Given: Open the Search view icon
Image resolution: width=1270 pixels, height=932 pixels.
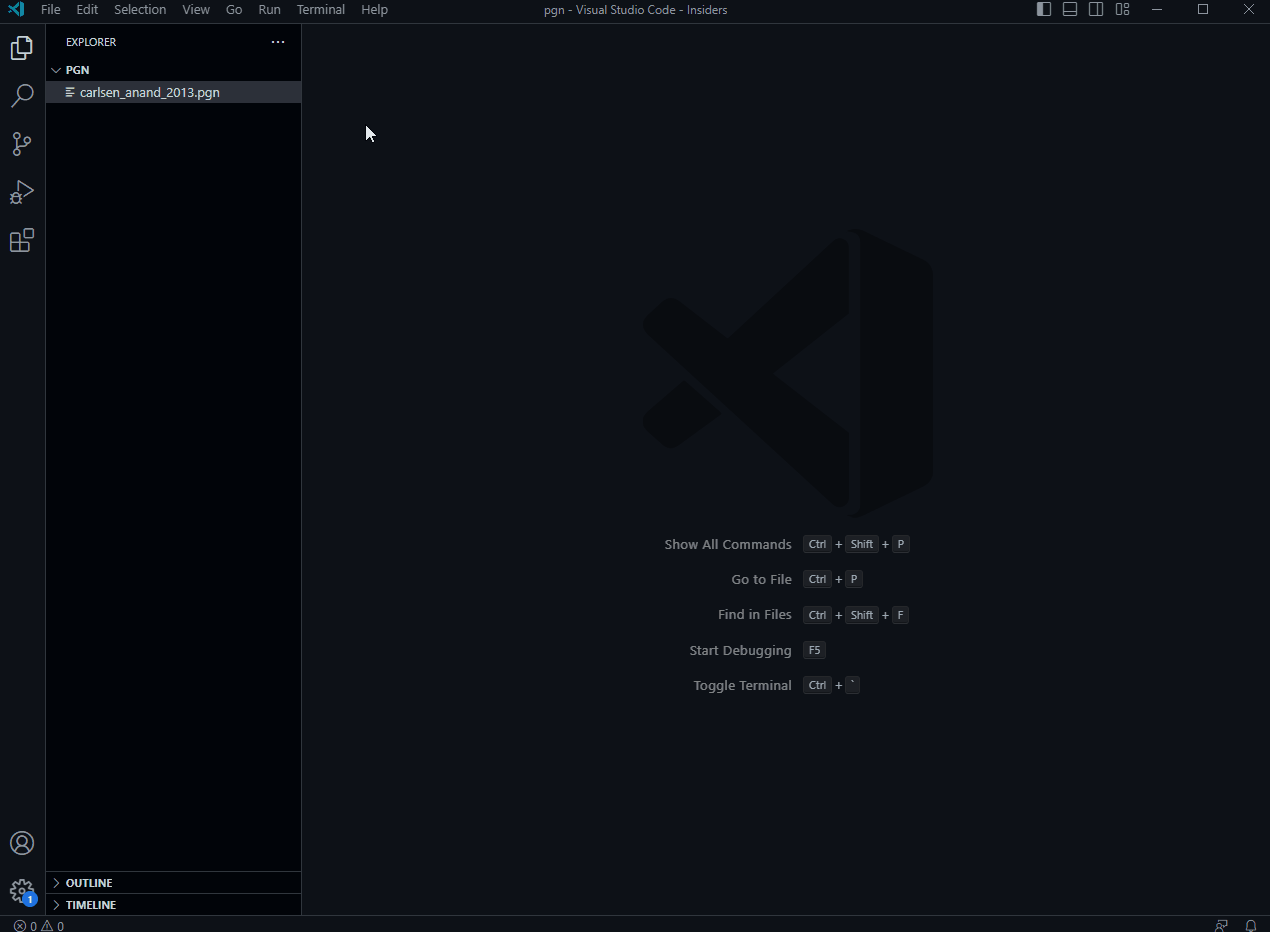Looking at the screenshot, I should click(22, 96).
